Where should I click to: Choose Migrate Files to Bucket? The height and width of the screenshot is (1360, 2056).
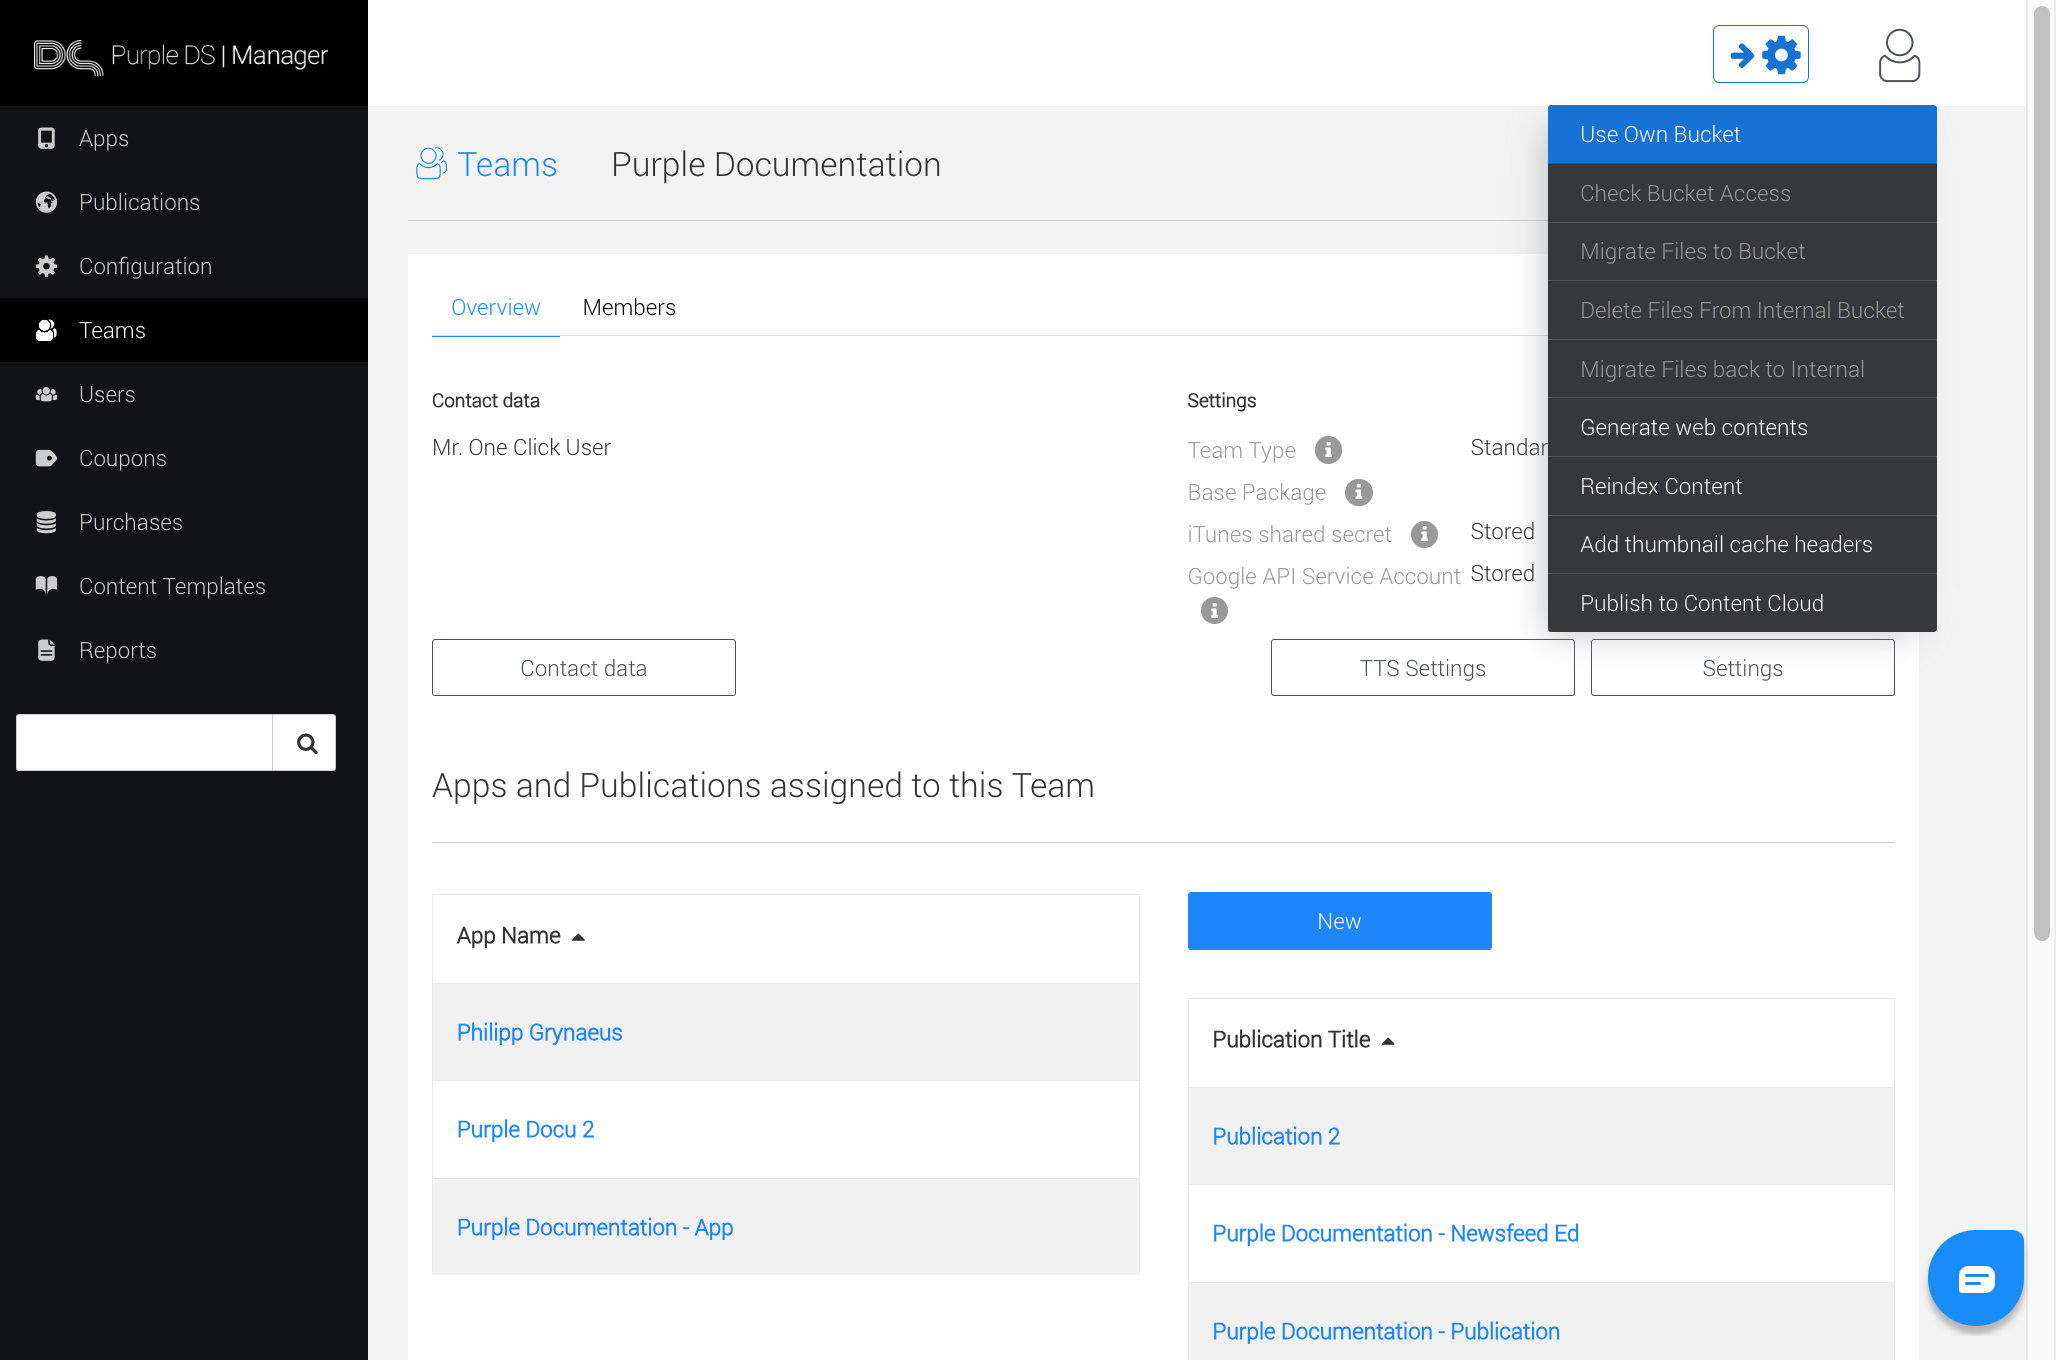pyautogui.click(x=1742, y=251)
